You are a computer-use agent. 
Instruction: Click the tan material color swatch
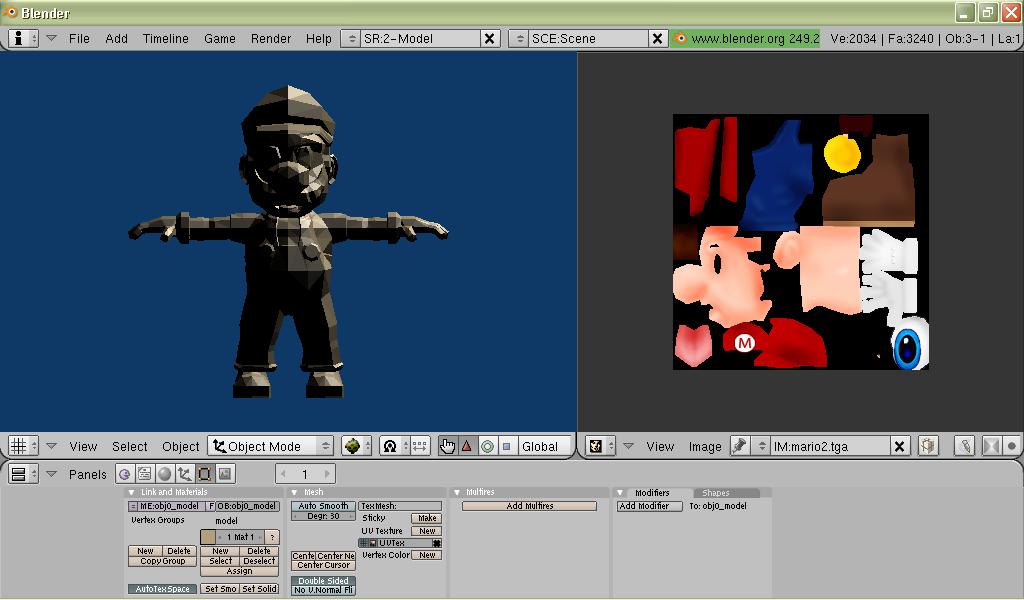pyautogui.click(x=208, y=537)
